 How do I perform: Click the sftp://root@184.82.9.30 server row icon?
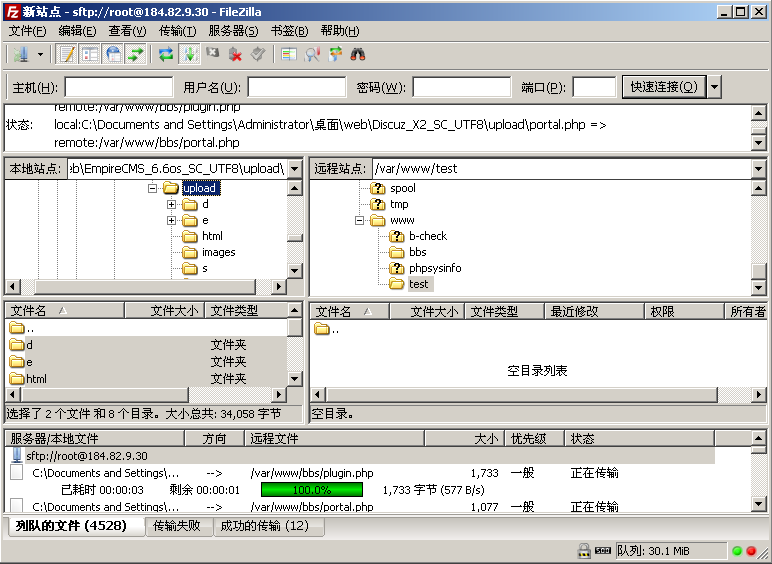pyautogui.click(x=17, y=456)
